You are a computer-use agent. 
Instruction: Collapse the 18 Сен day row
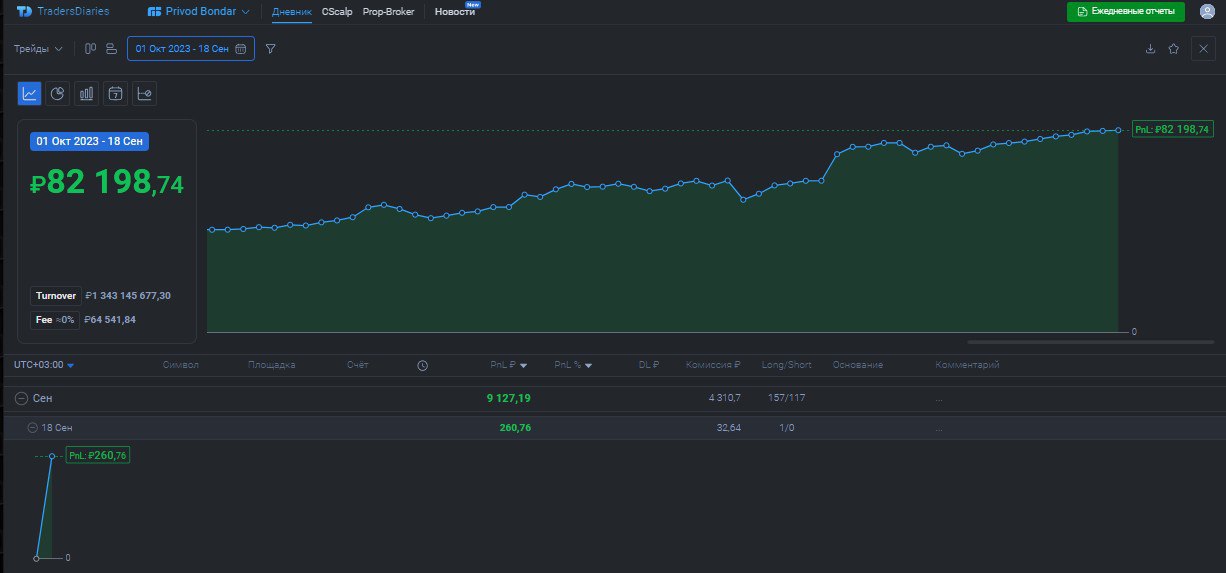pyautogui.click(x=33, y=428)
